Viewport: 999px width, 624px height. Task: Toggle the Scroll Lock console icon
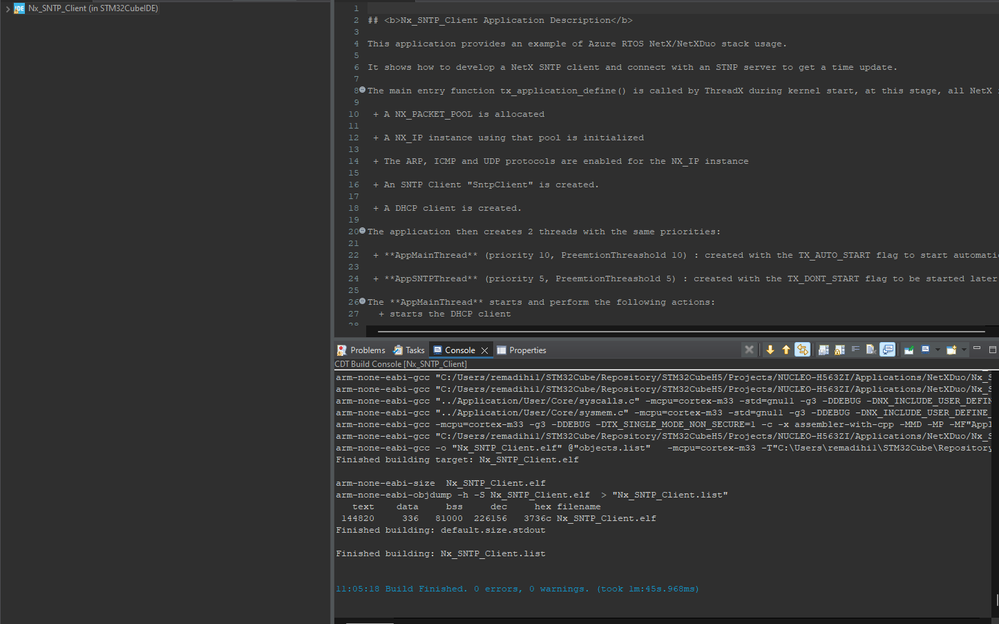(840, 349)
